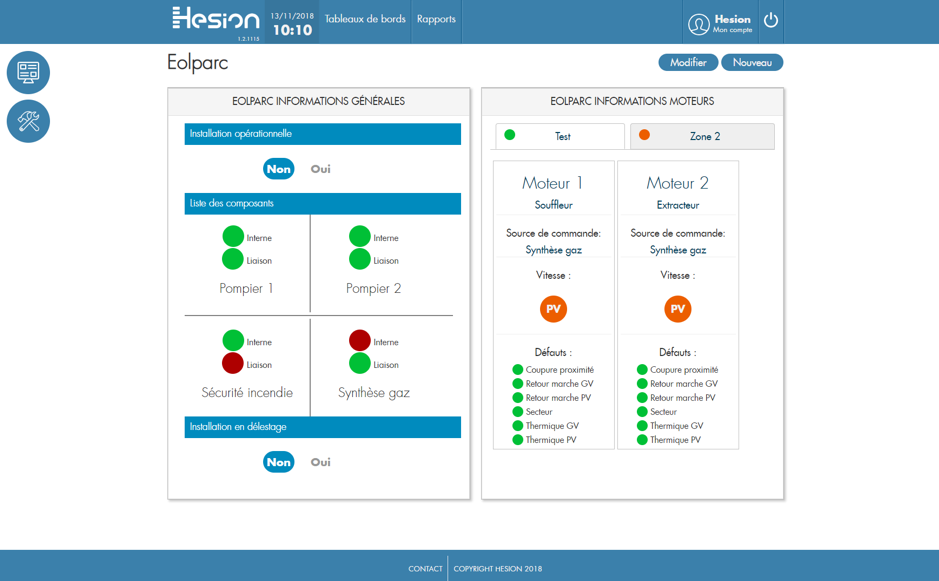Click the Eolparc page title
The height and width of the screenshot is (581, 939).
click(x=198, y=62)
